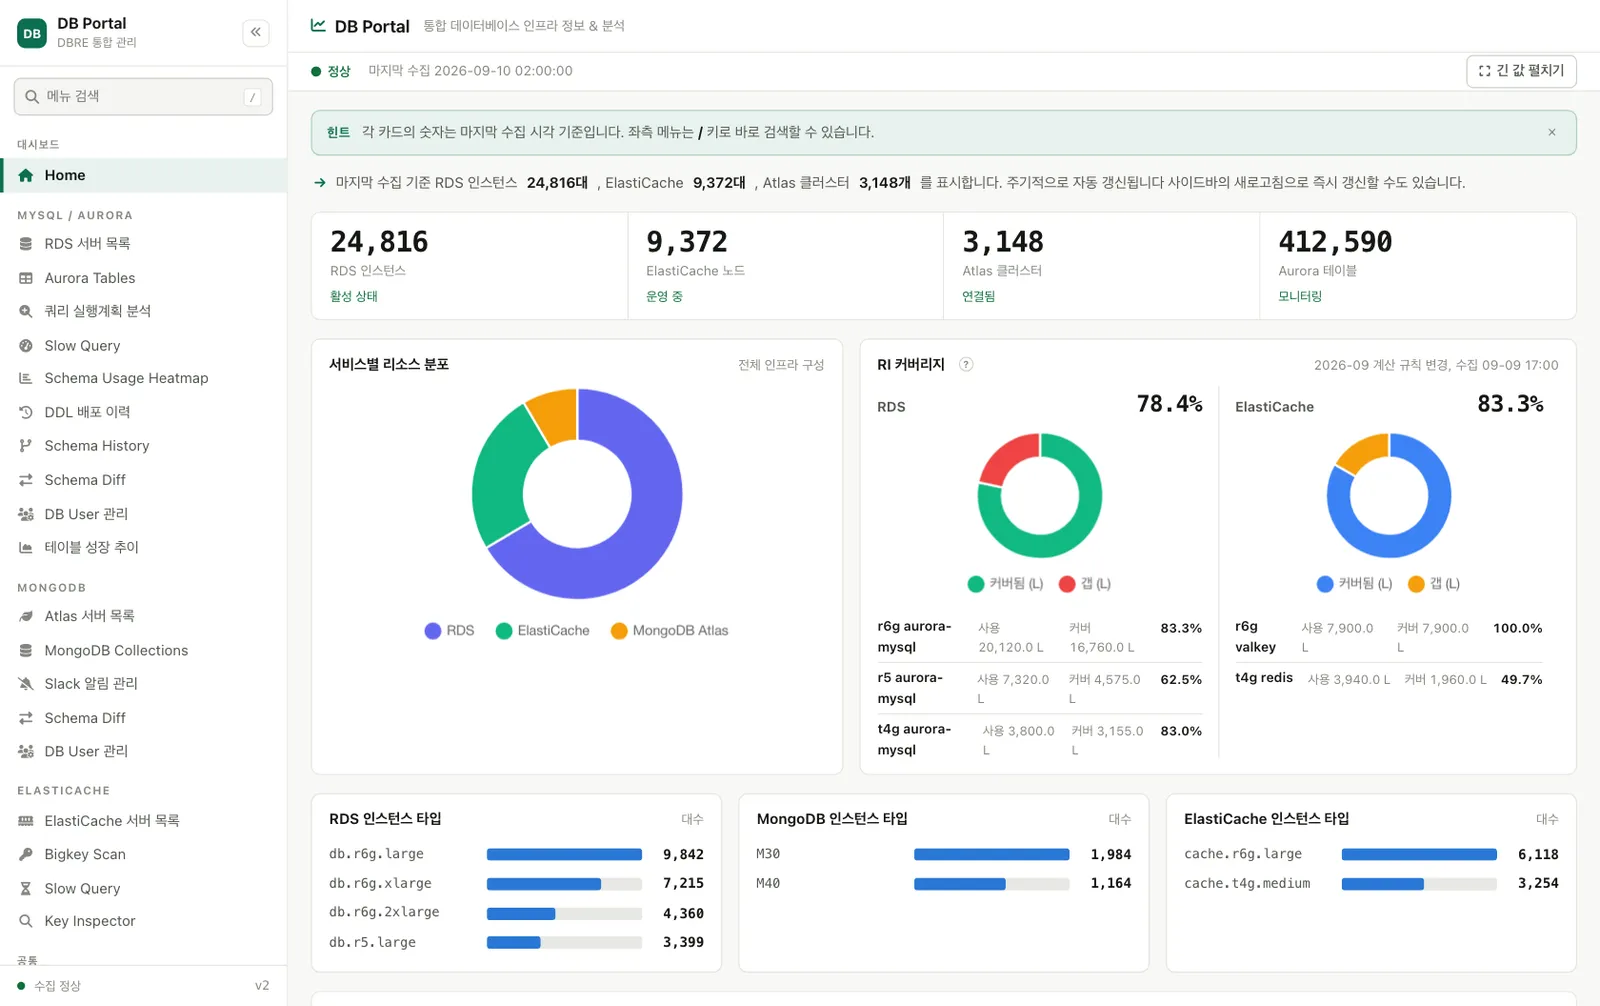This screenshot has height=1006, width=1600.
Task: Dismiss the 힌트 banner with its X
Action: pos(1552,132)
